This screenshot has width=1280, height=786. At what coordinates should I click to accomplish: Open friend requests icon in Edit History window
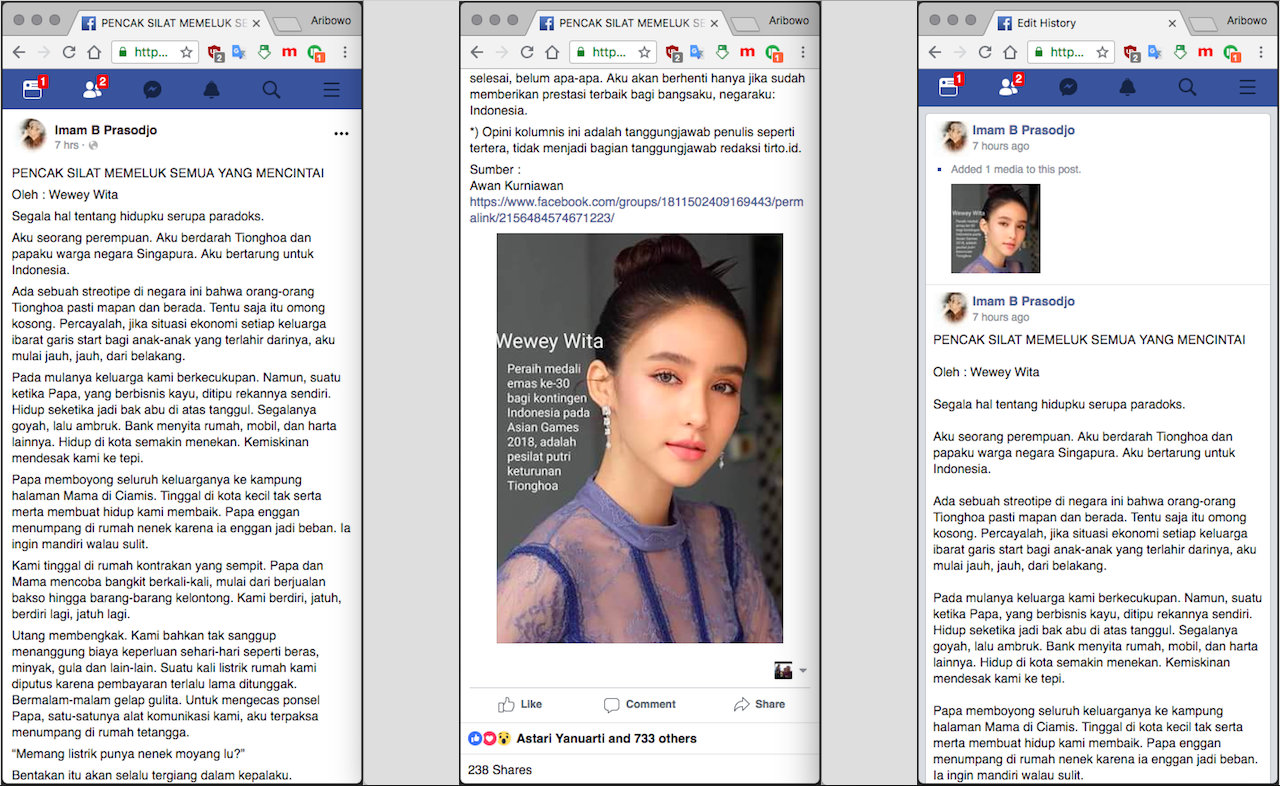[x=1008, y=88]
